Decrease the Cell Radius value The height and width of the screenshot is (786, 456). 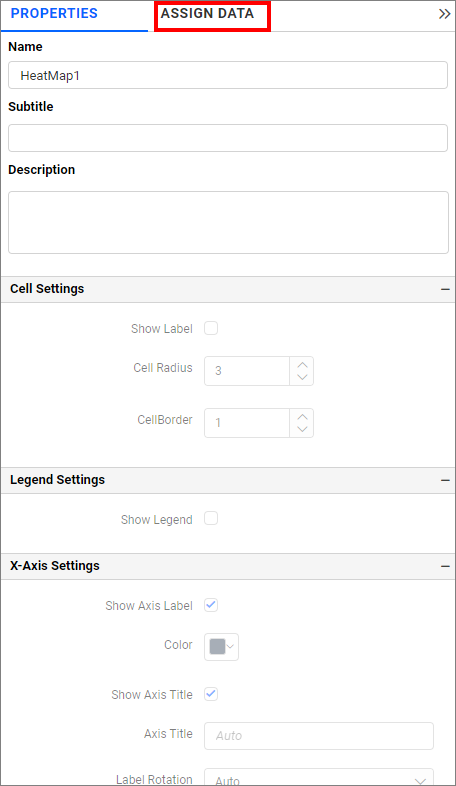[302, 377]
